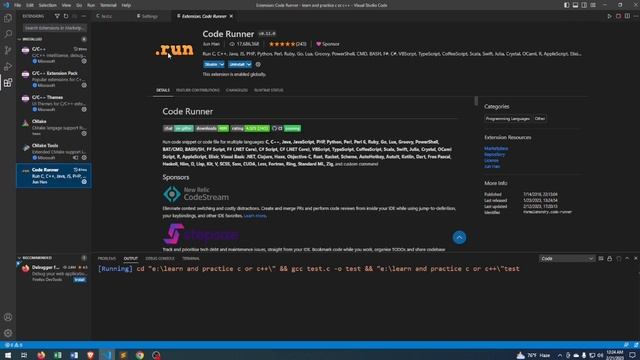This screenshot has height=360, width=640.
Task: Close the bottom output panel
Action: point(636,259)
